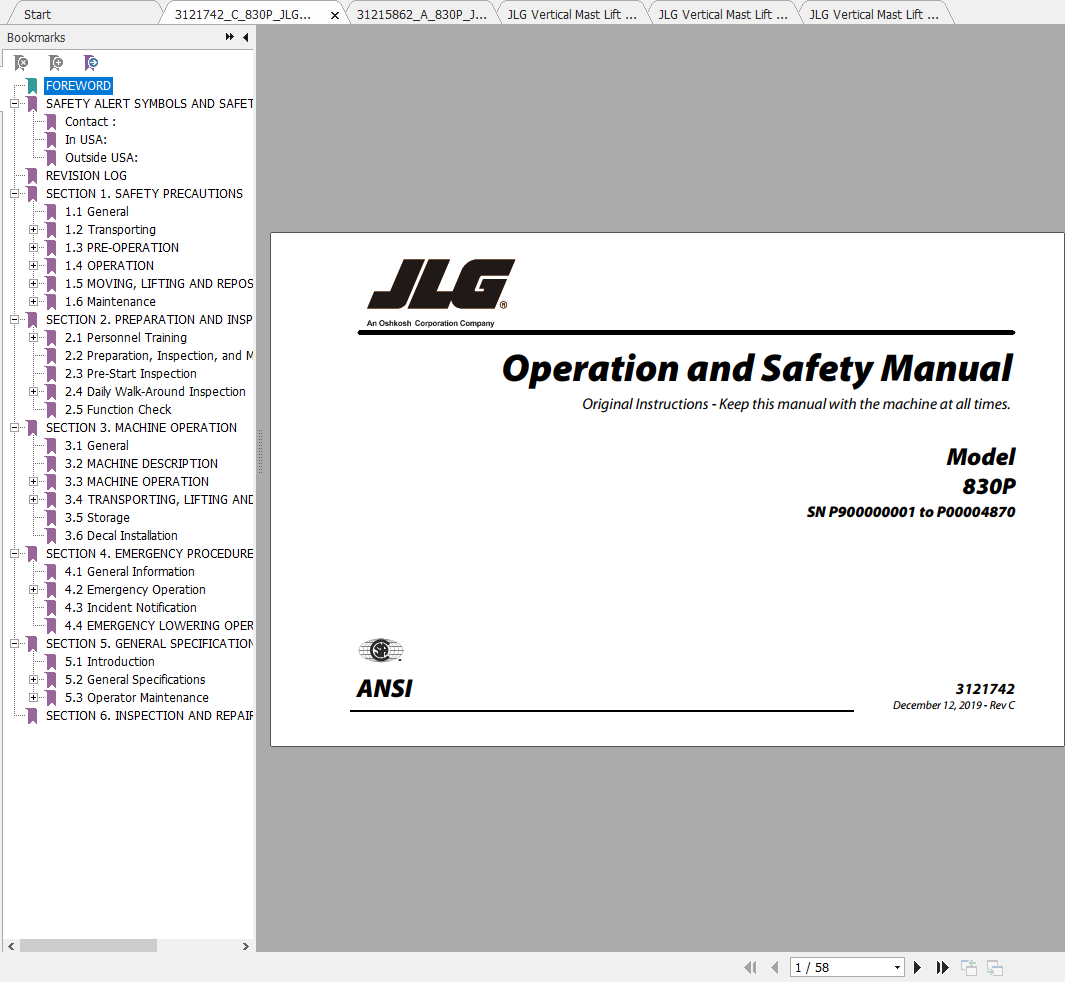Collapse SECTION 5. GENERAL SPECIFICATIONS node
Viewport: 1065px width, 982px height.
pos(14,644)
